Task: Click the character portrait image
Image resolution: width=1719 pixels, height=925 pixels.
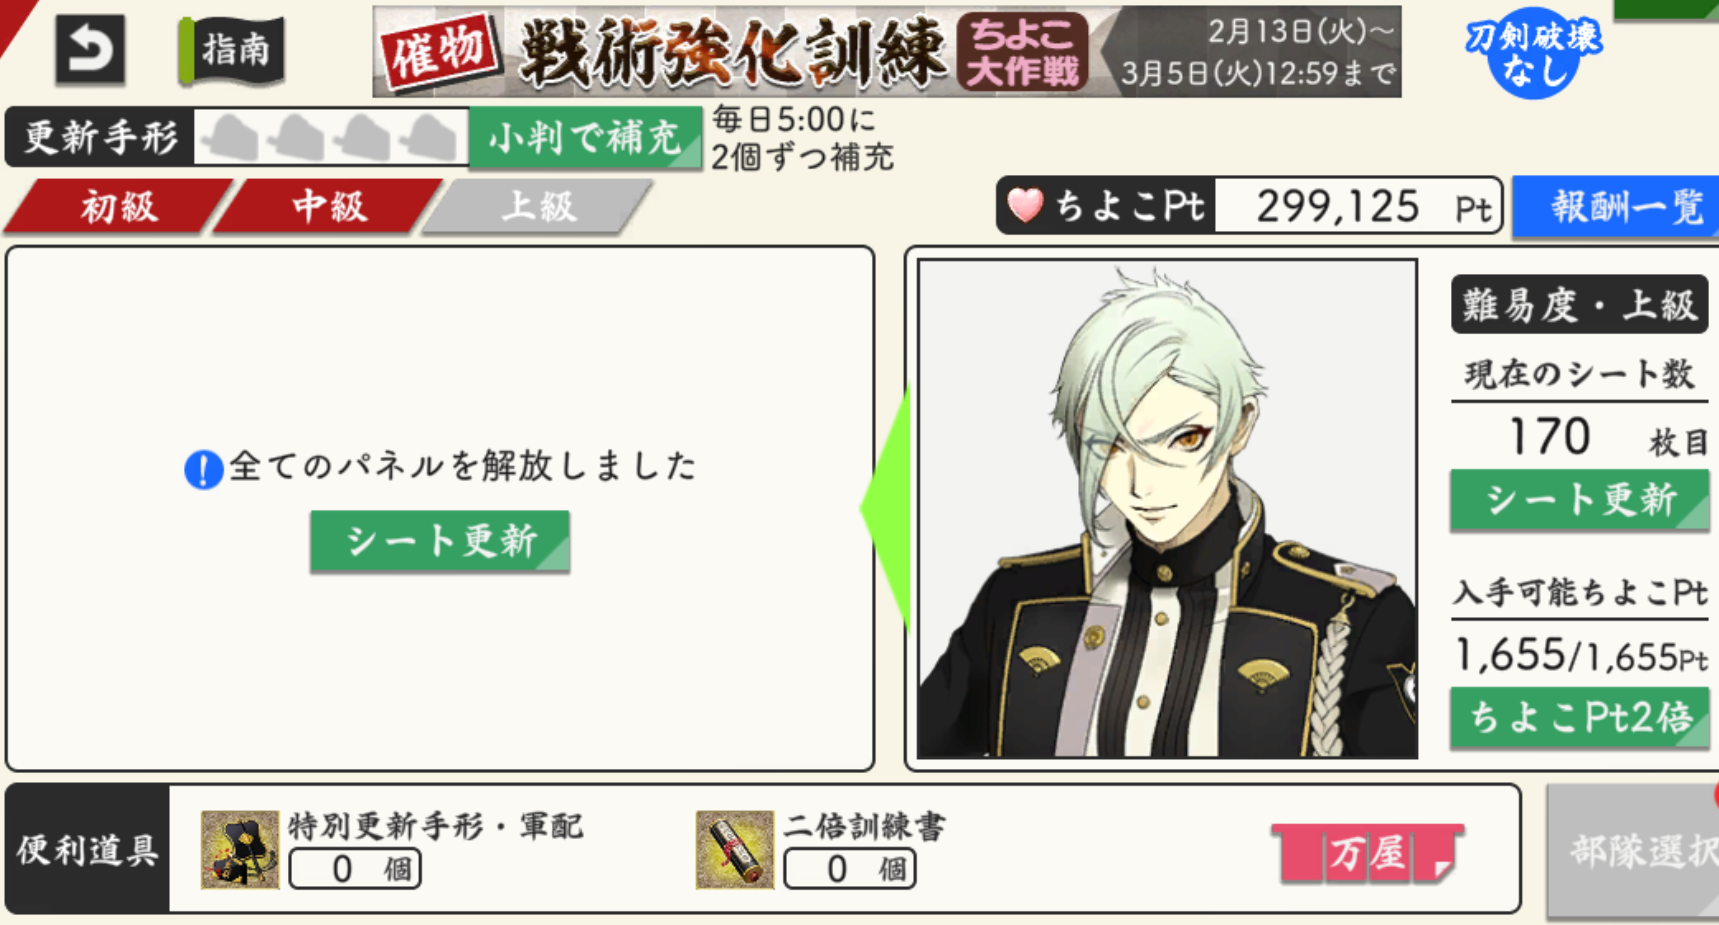Action: [x=1167, y=509]
